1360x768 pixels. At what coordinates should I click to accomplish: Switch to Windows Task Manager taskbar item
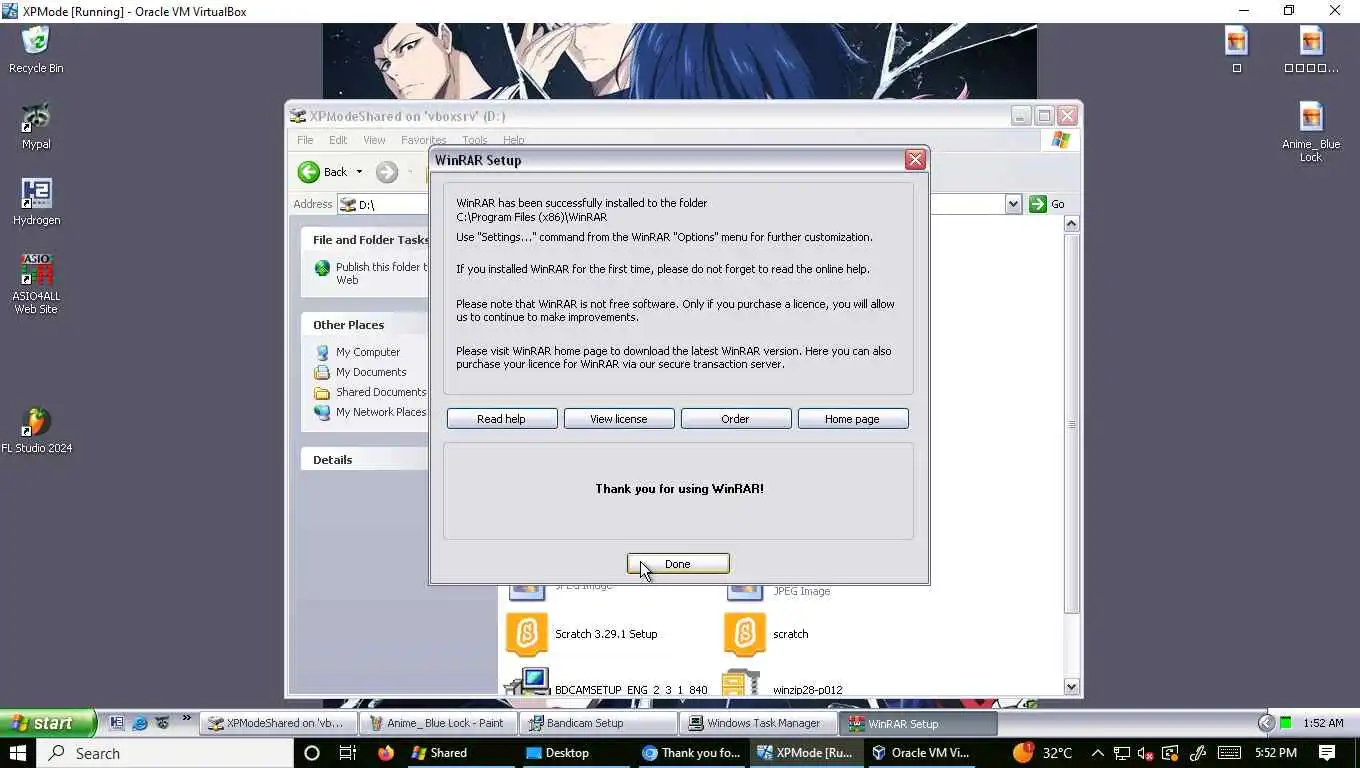(758, 723)
